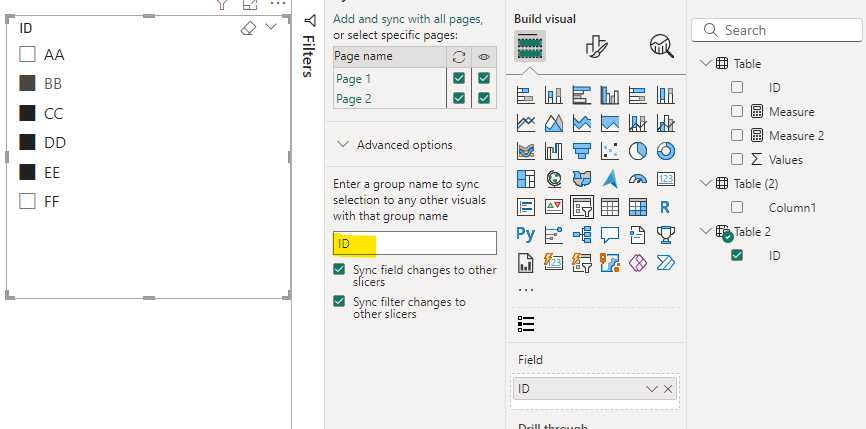
Task: Select the Ribbon chart visual
Action: pos(525,151)
